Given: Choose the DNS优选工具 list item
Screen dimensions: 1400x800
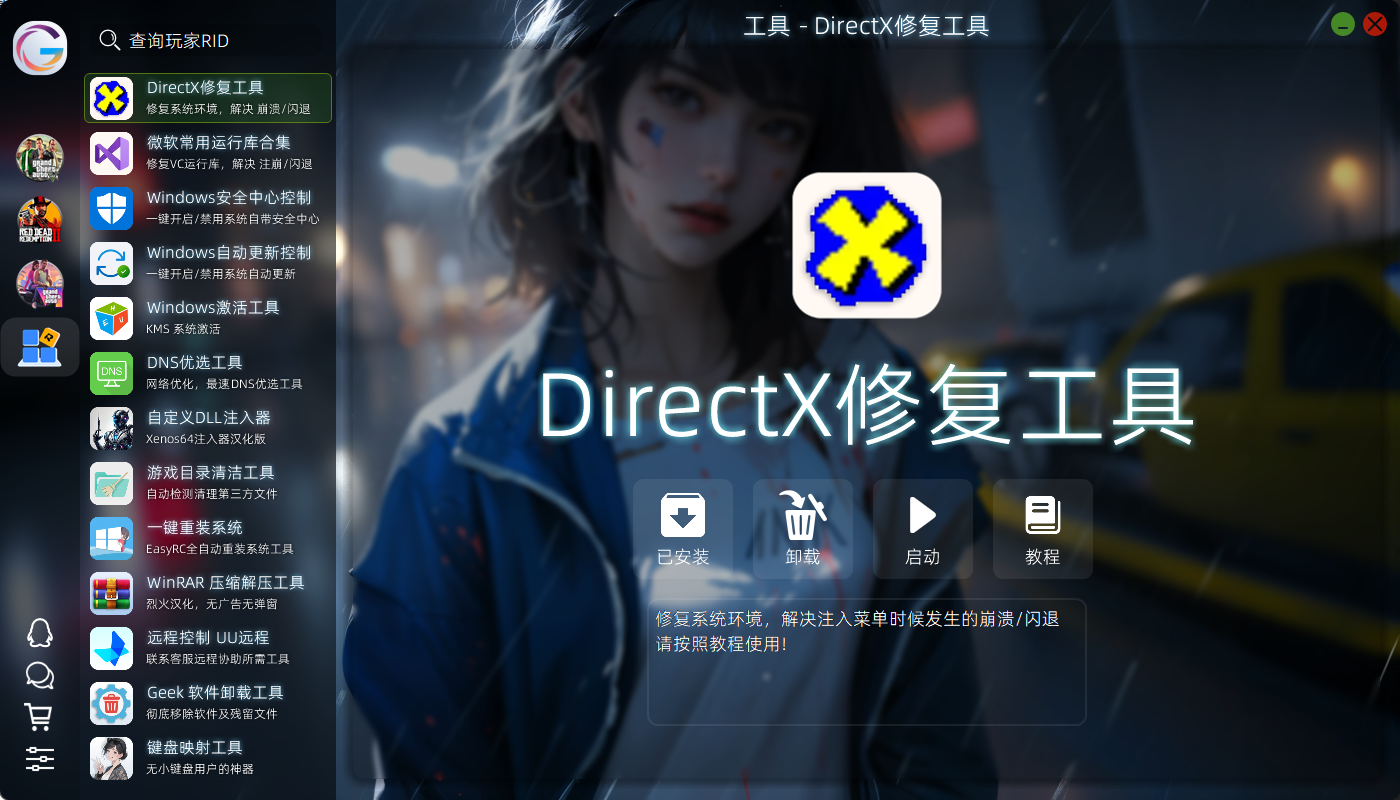Looking at the screenshot, I should click(208, 373).
